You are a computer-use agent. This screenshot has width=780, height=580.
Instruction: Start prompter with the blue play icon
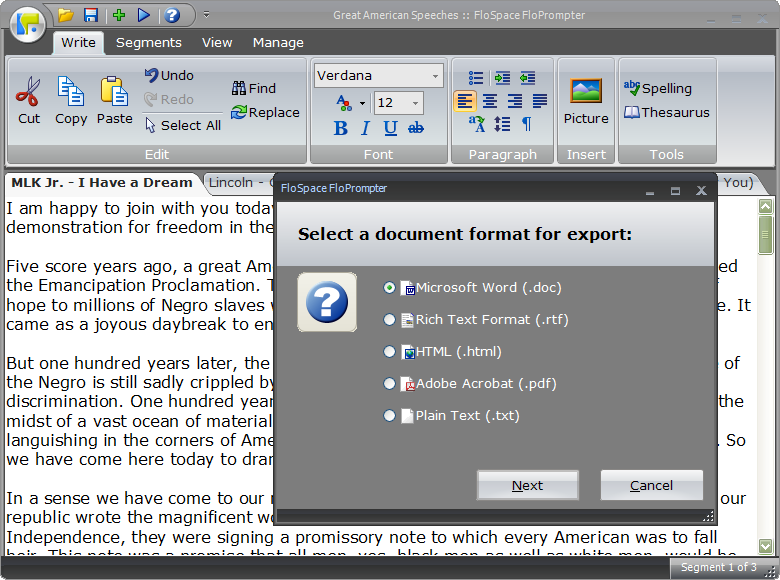(x=144, y=15)
